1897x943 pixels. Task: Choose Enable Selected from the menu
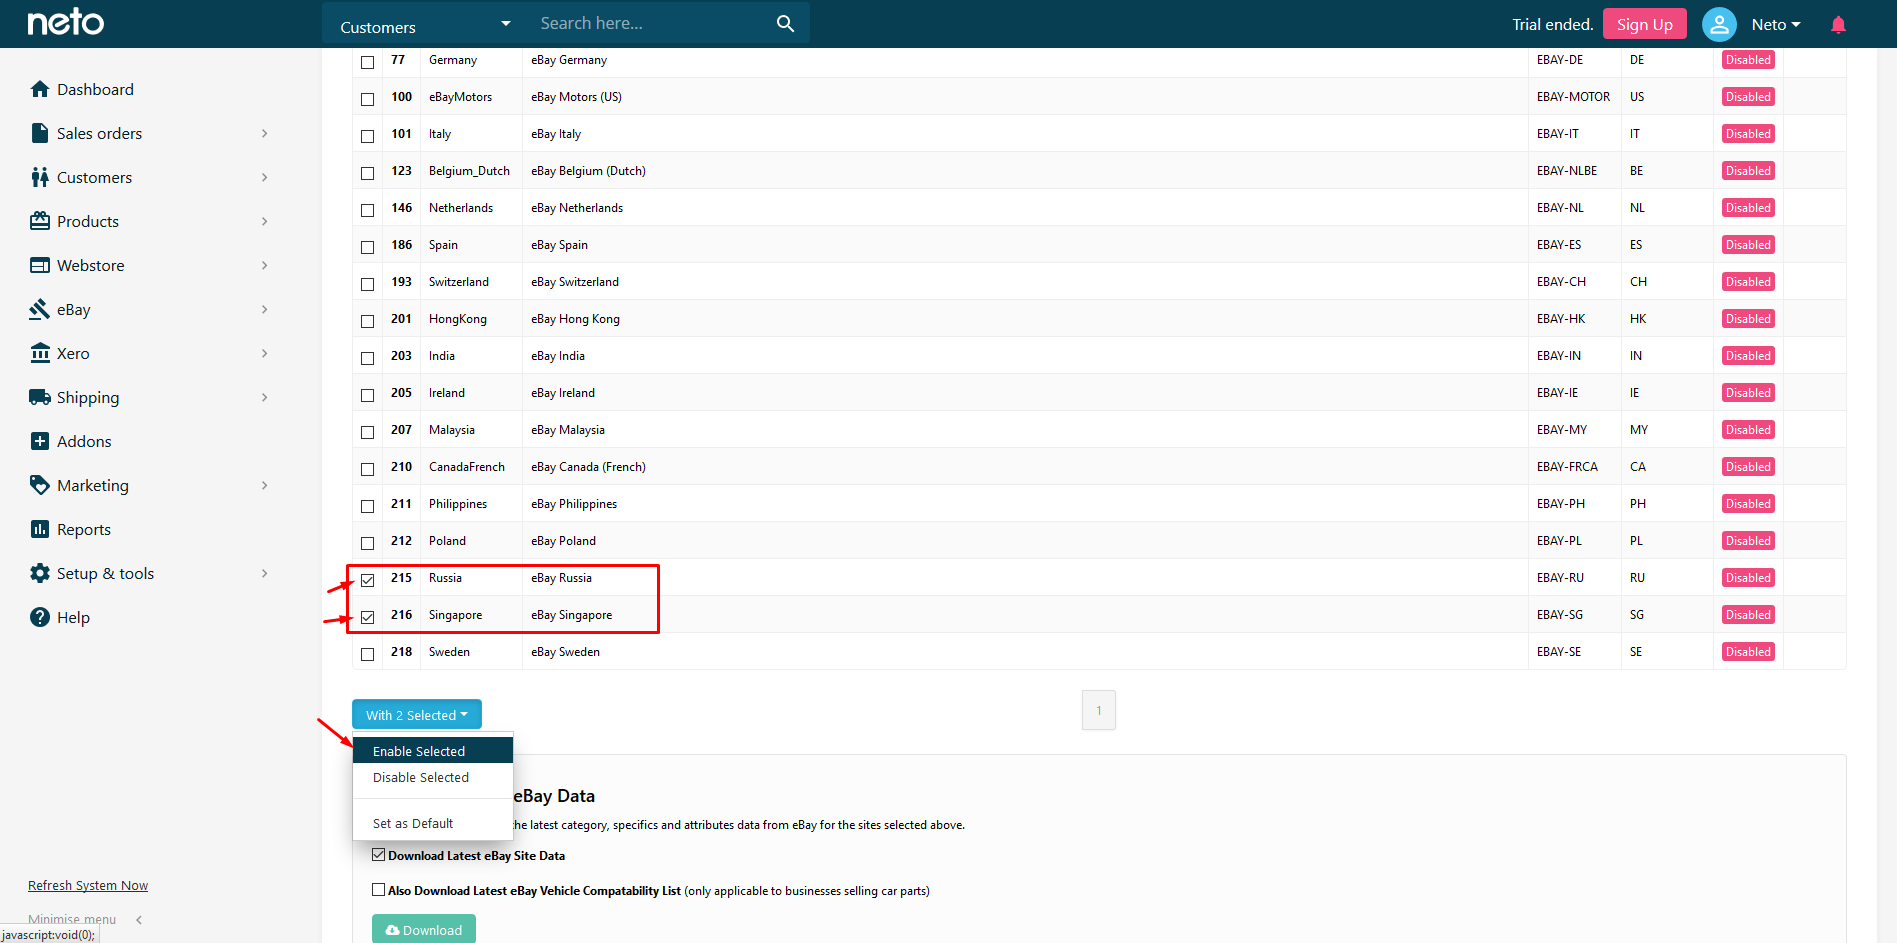[x=433, y=751]
